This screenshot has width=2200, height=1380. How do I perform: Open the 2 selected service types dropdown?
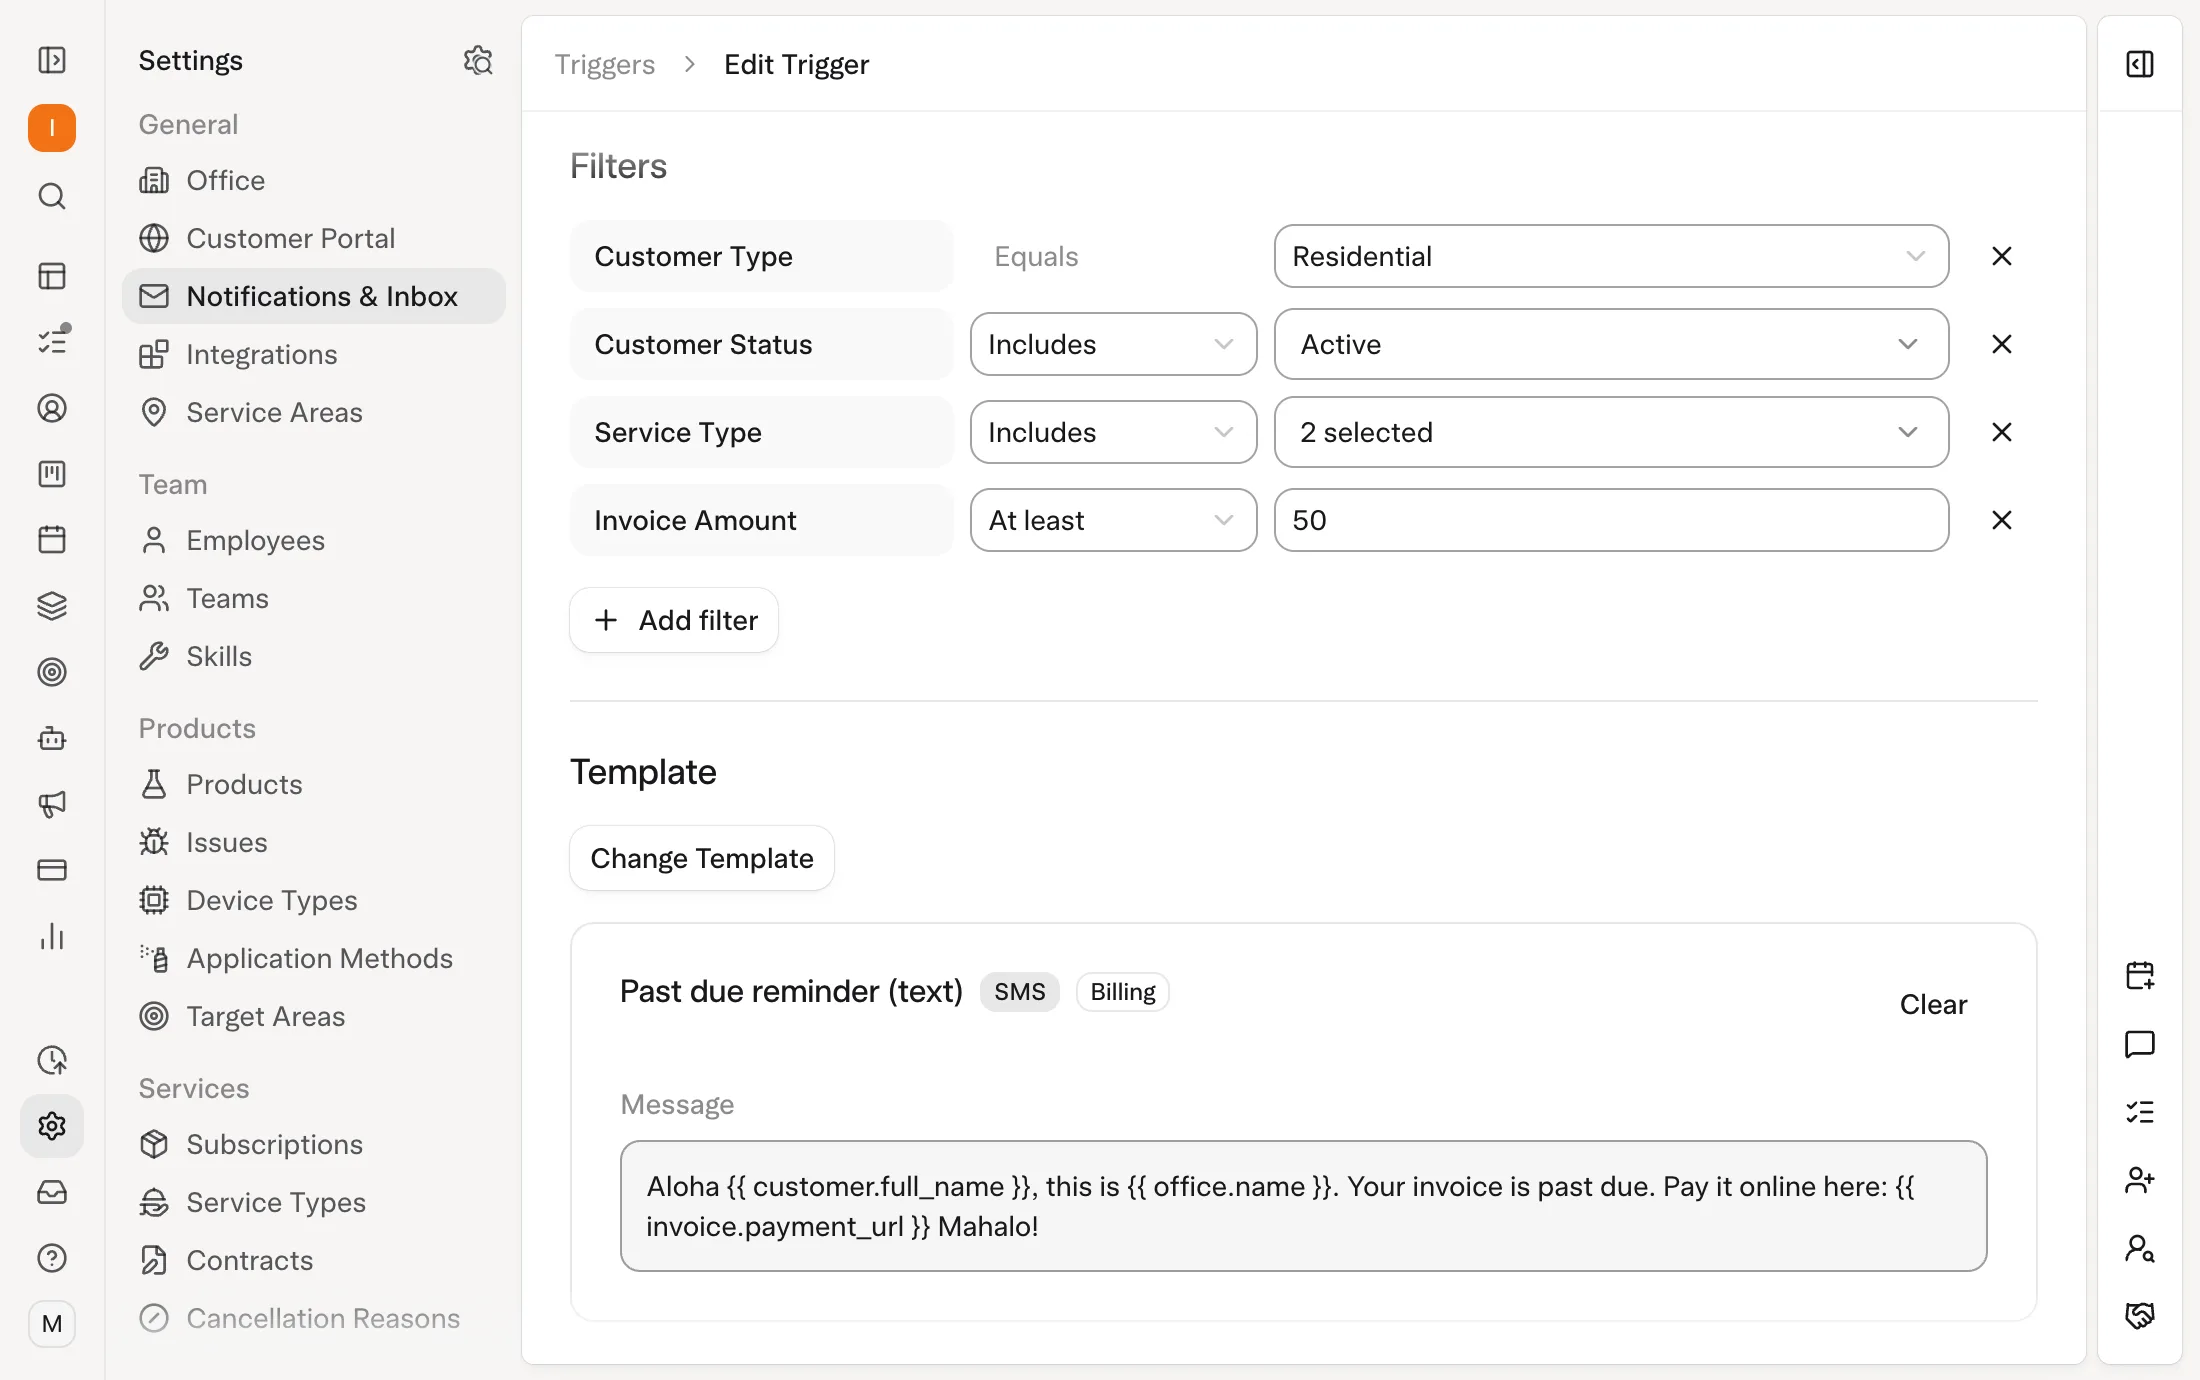(1611, 432)
